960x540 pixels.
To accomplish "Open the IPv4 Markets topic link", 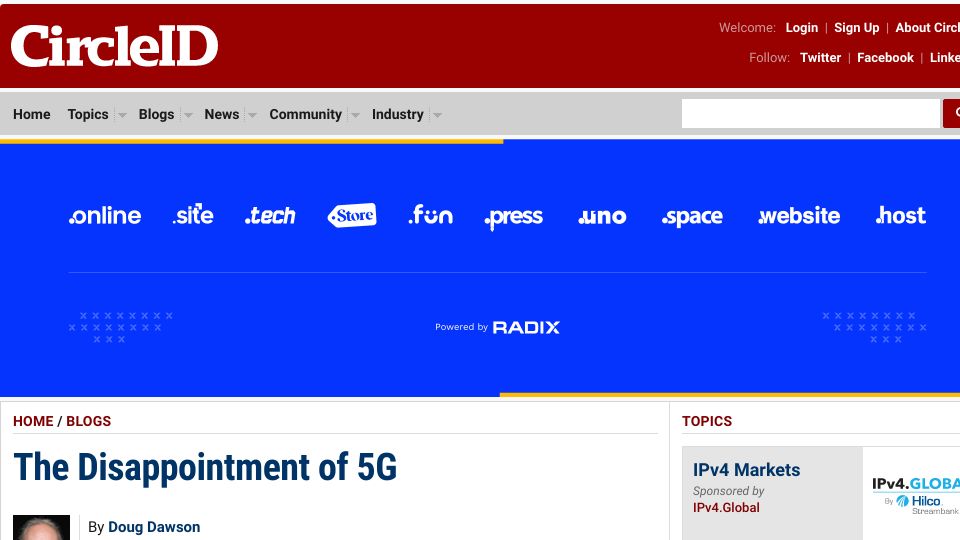I will coord(746,470).
